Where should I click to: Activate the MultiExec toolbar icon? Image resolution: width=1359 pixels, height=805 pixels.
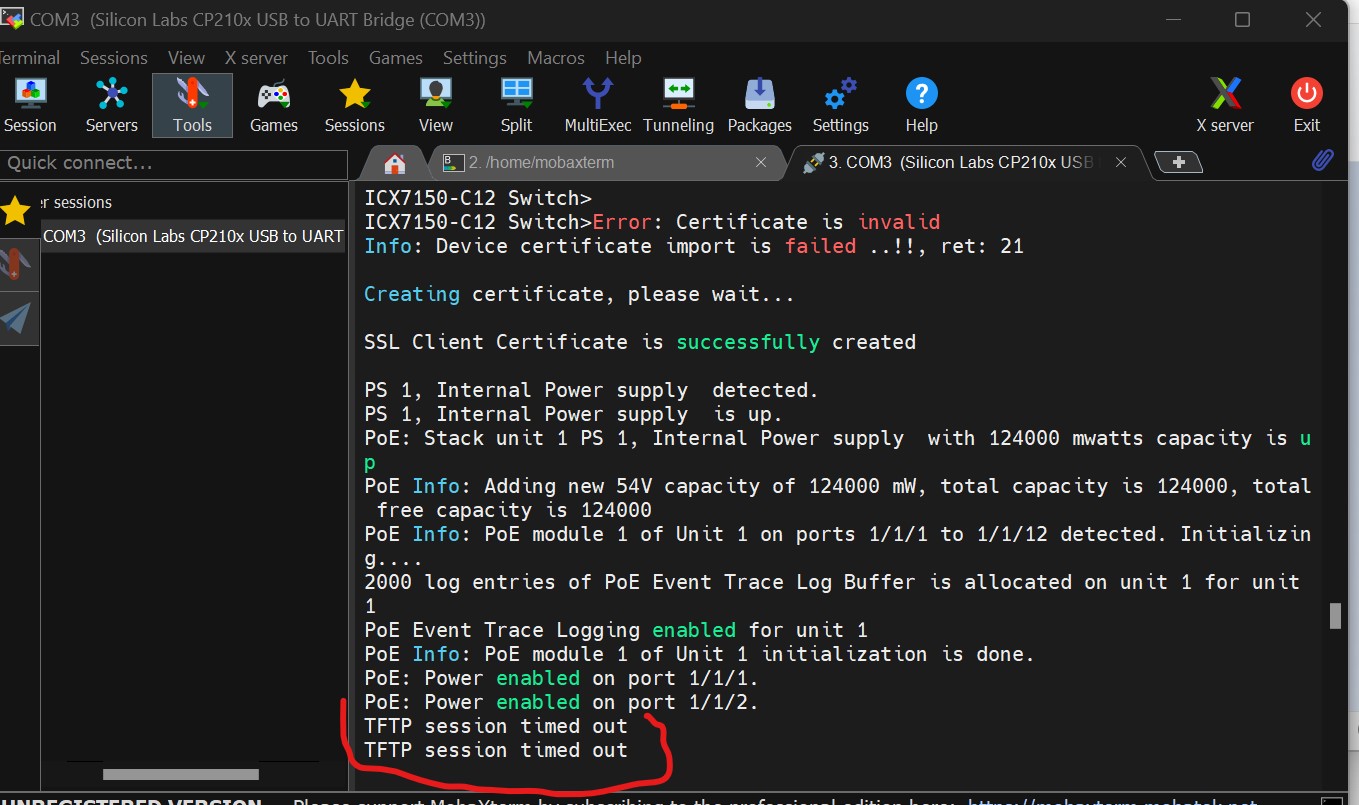tap(598, 105)
